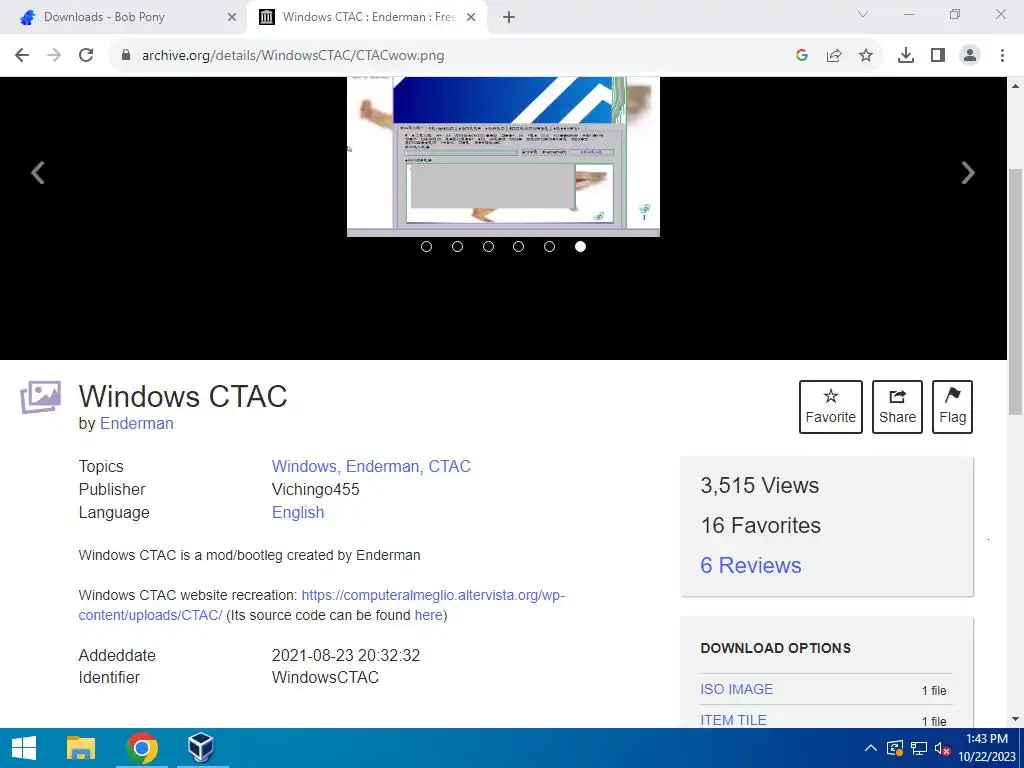Open the Chrome profile avatar

970,56
